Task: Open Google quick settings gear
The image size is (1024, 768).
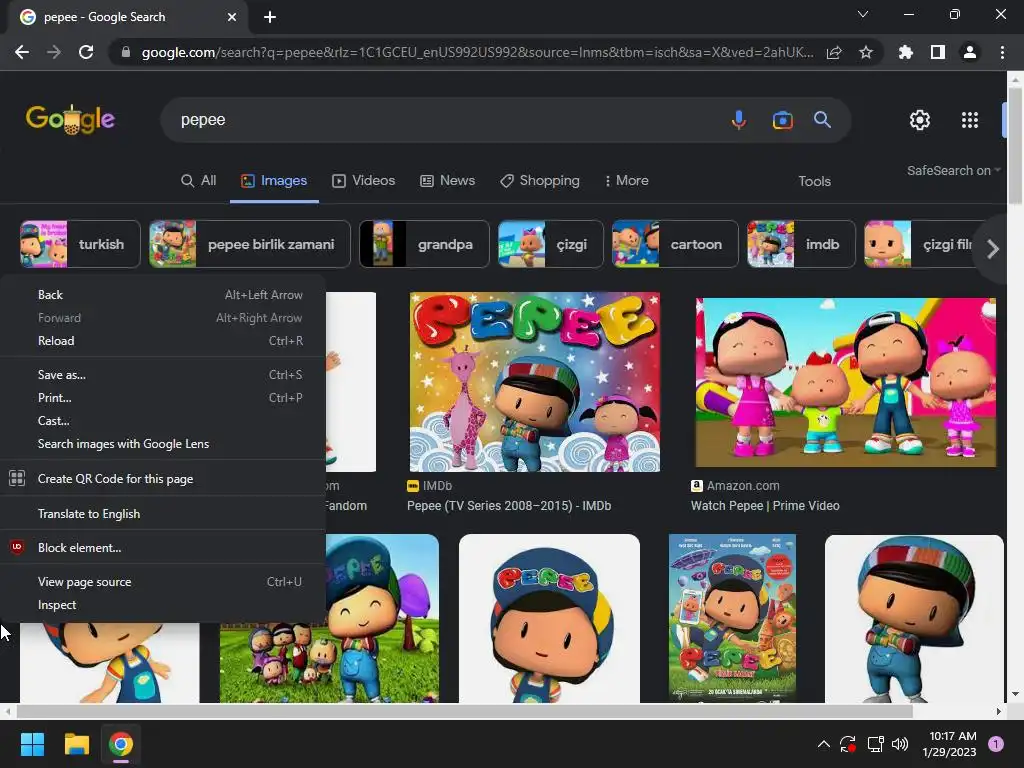Action: [920, 120]
